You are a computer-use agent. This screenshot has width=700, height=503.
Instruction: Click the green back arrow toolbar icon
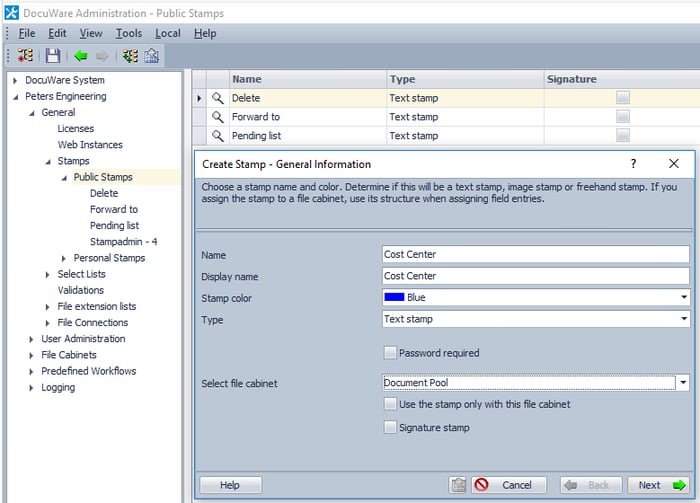80,56
